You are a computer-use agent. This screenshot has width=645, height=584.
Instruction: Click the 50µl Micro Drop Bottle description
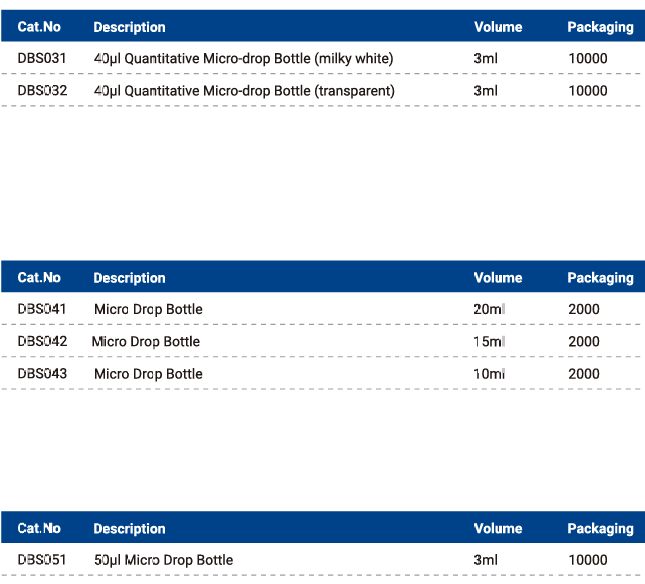click(163, 560)
